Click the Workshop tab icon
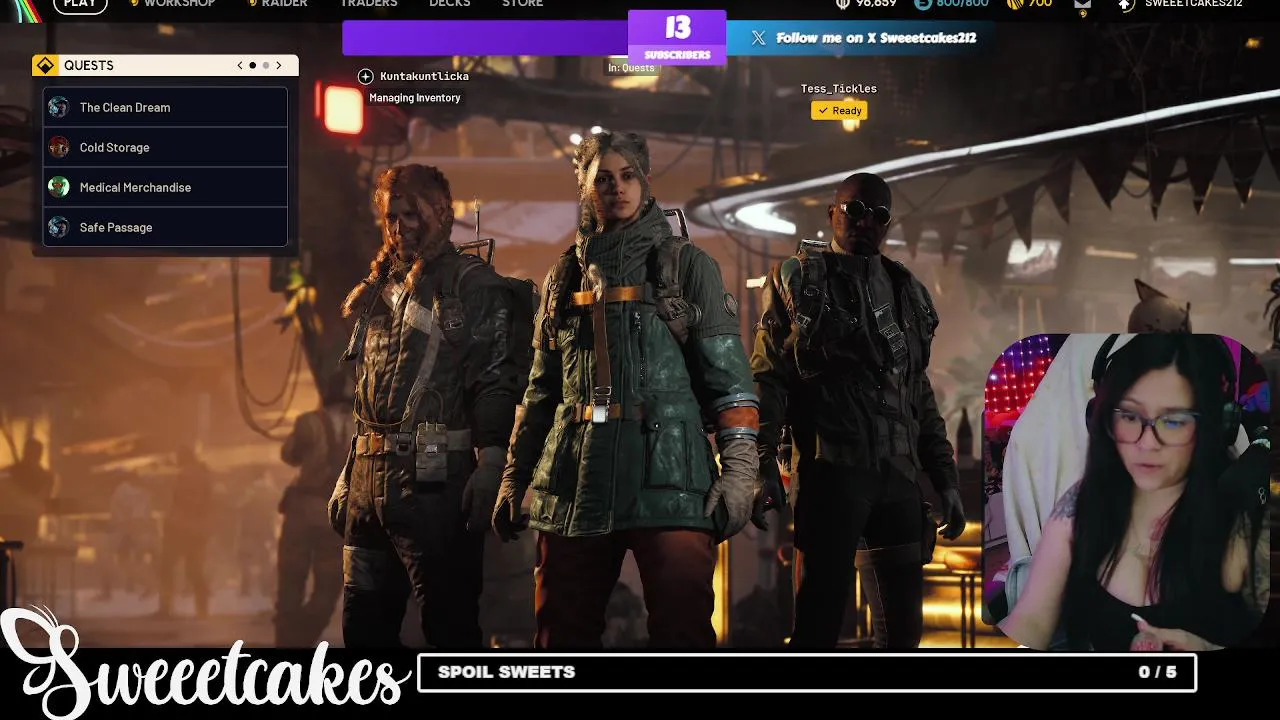 [134, 3]
